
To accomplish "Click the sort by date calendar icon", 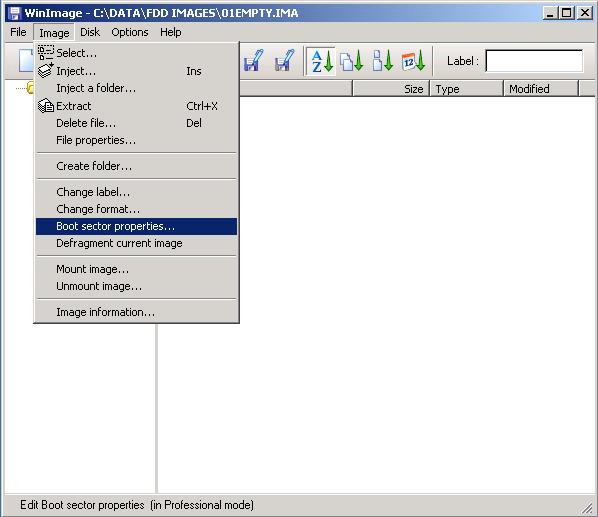I will (x=413, y=61).
